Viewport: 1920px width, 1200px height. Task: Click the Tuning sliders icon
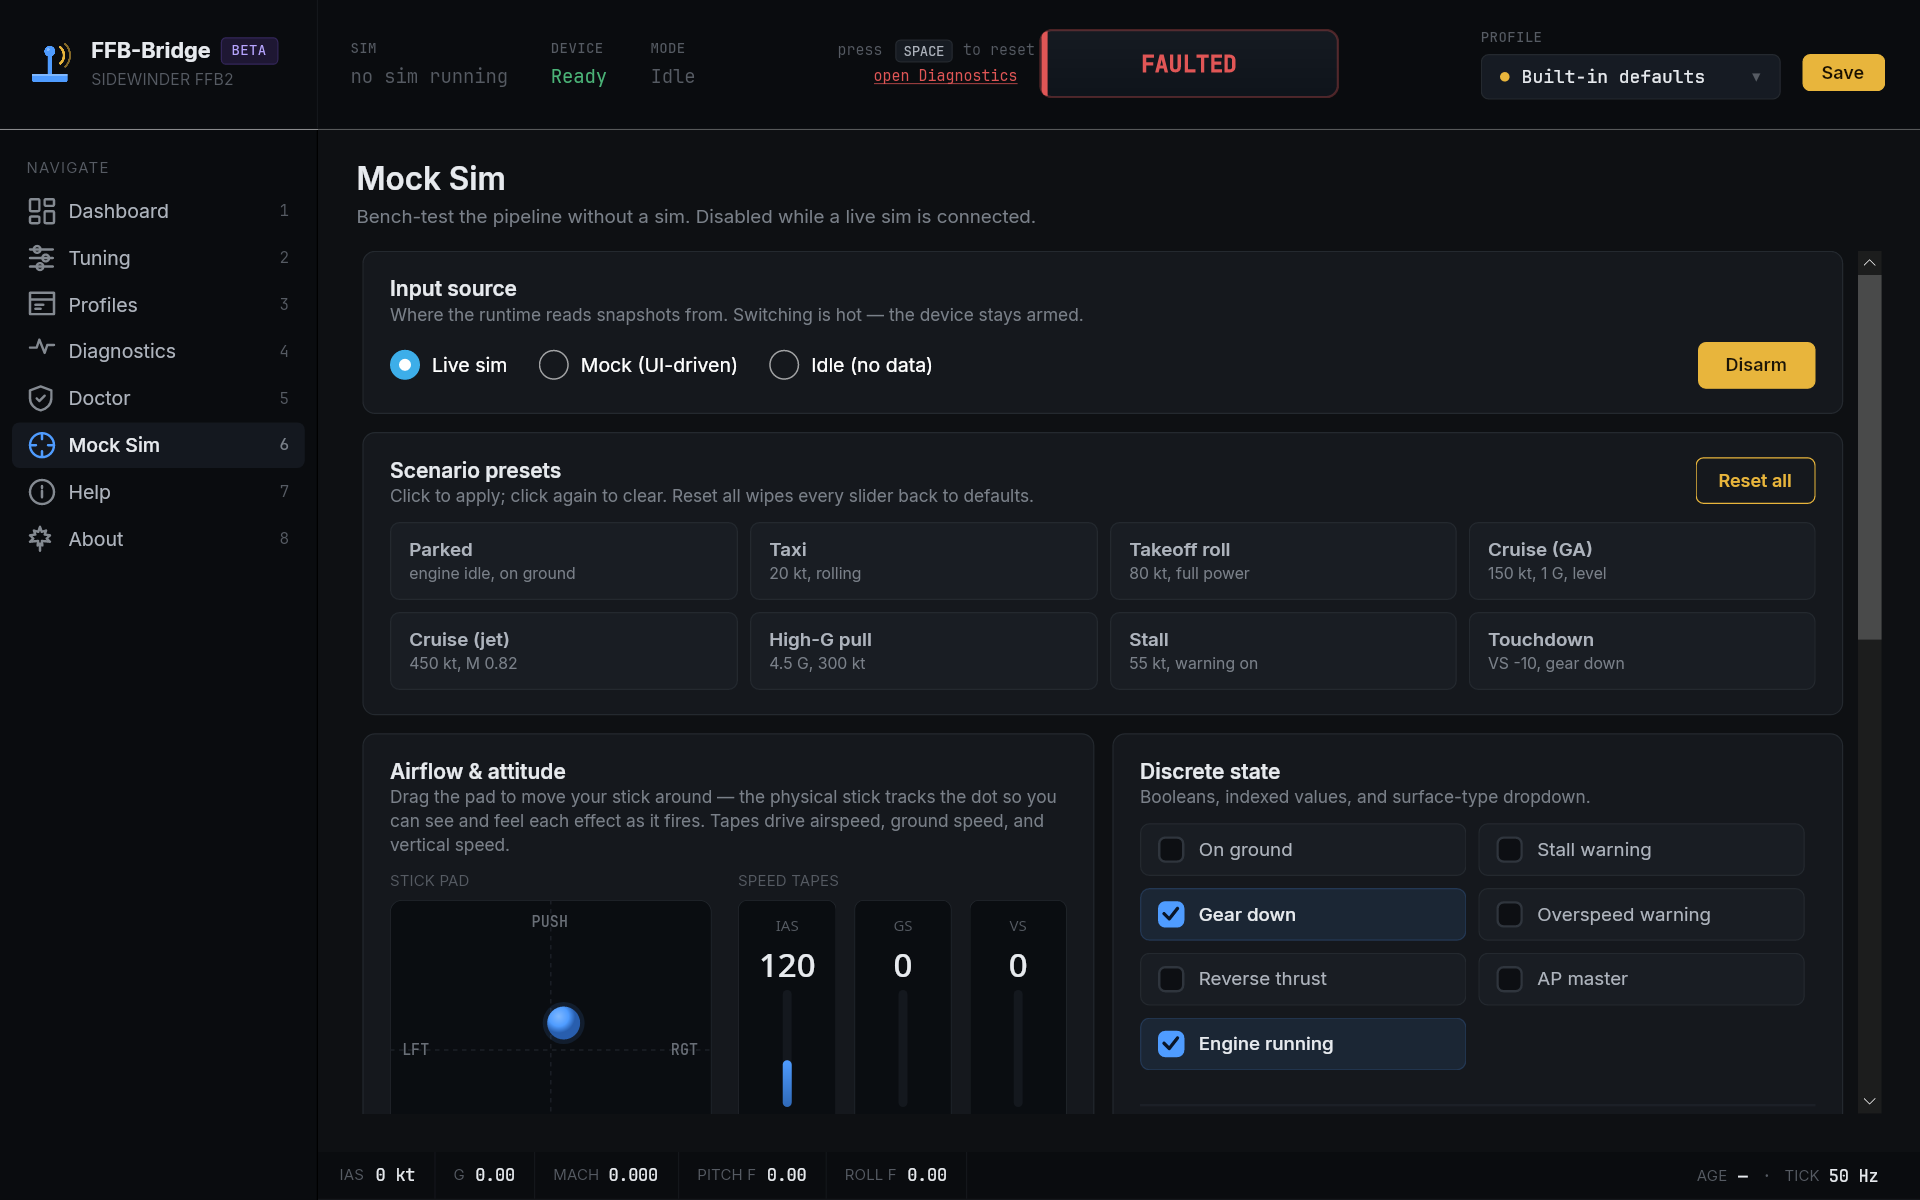41,258
